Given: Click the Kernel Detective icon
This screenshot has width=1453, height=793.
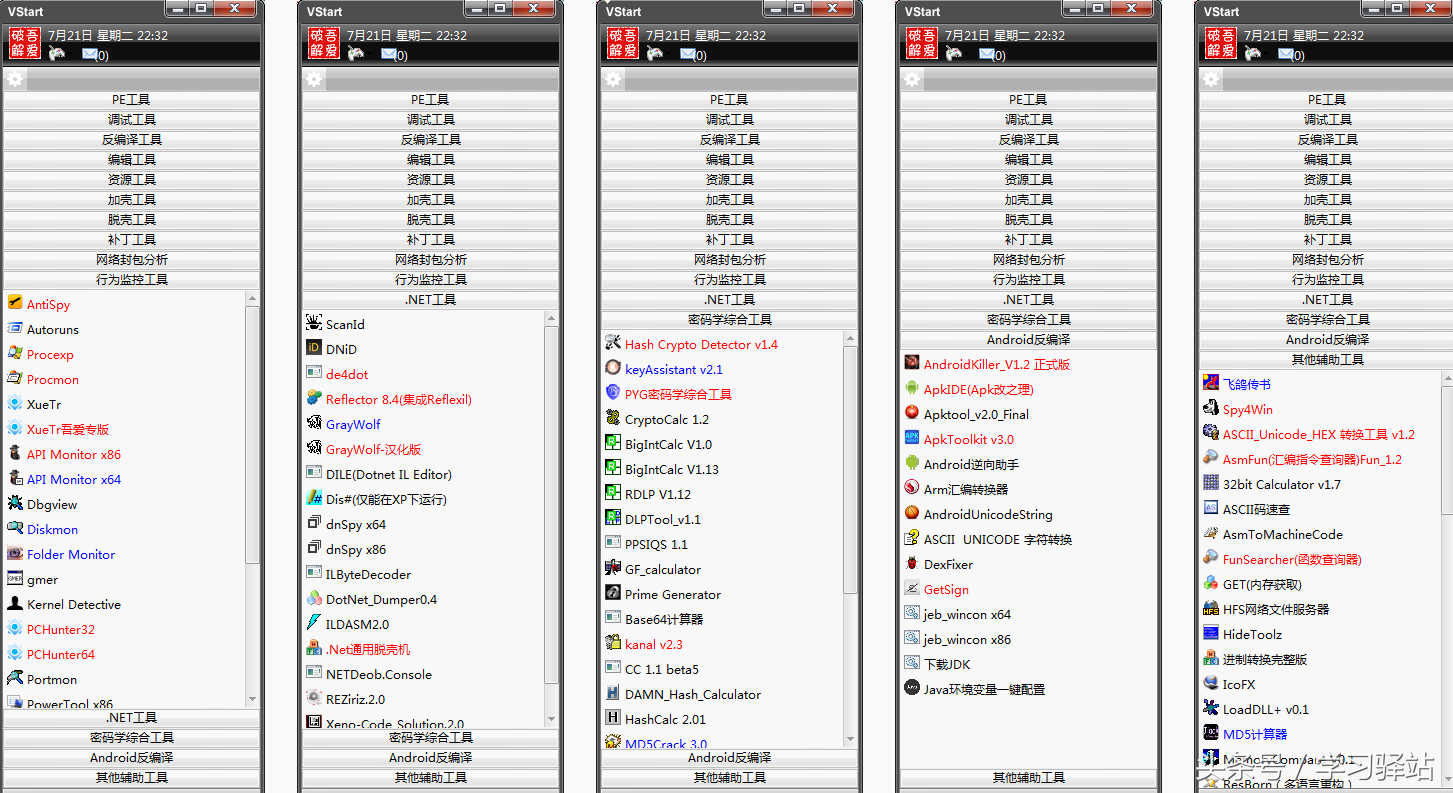Looking at the screenshot, I should click(15, 604).
